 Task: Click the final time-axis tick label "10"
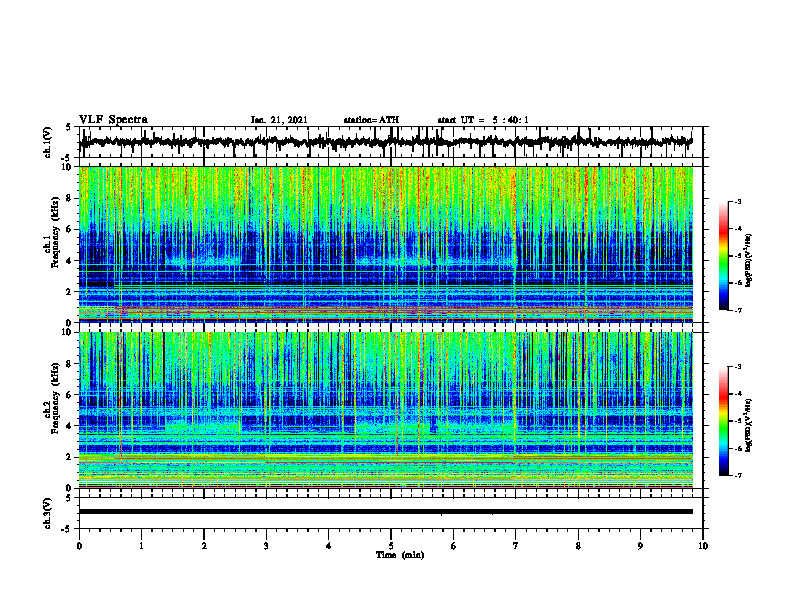pos(703,546)
